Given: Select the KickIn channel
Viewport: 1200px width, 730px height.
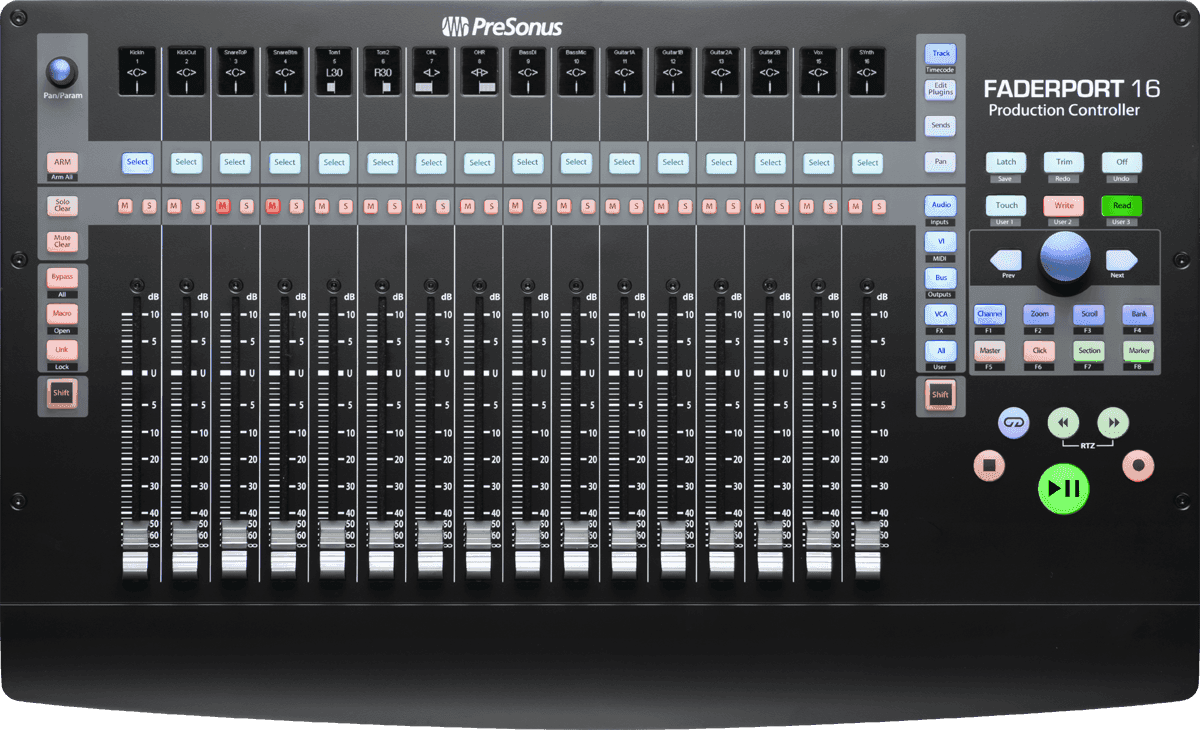Looking at the screenshot, I should (x=137, y=162).
